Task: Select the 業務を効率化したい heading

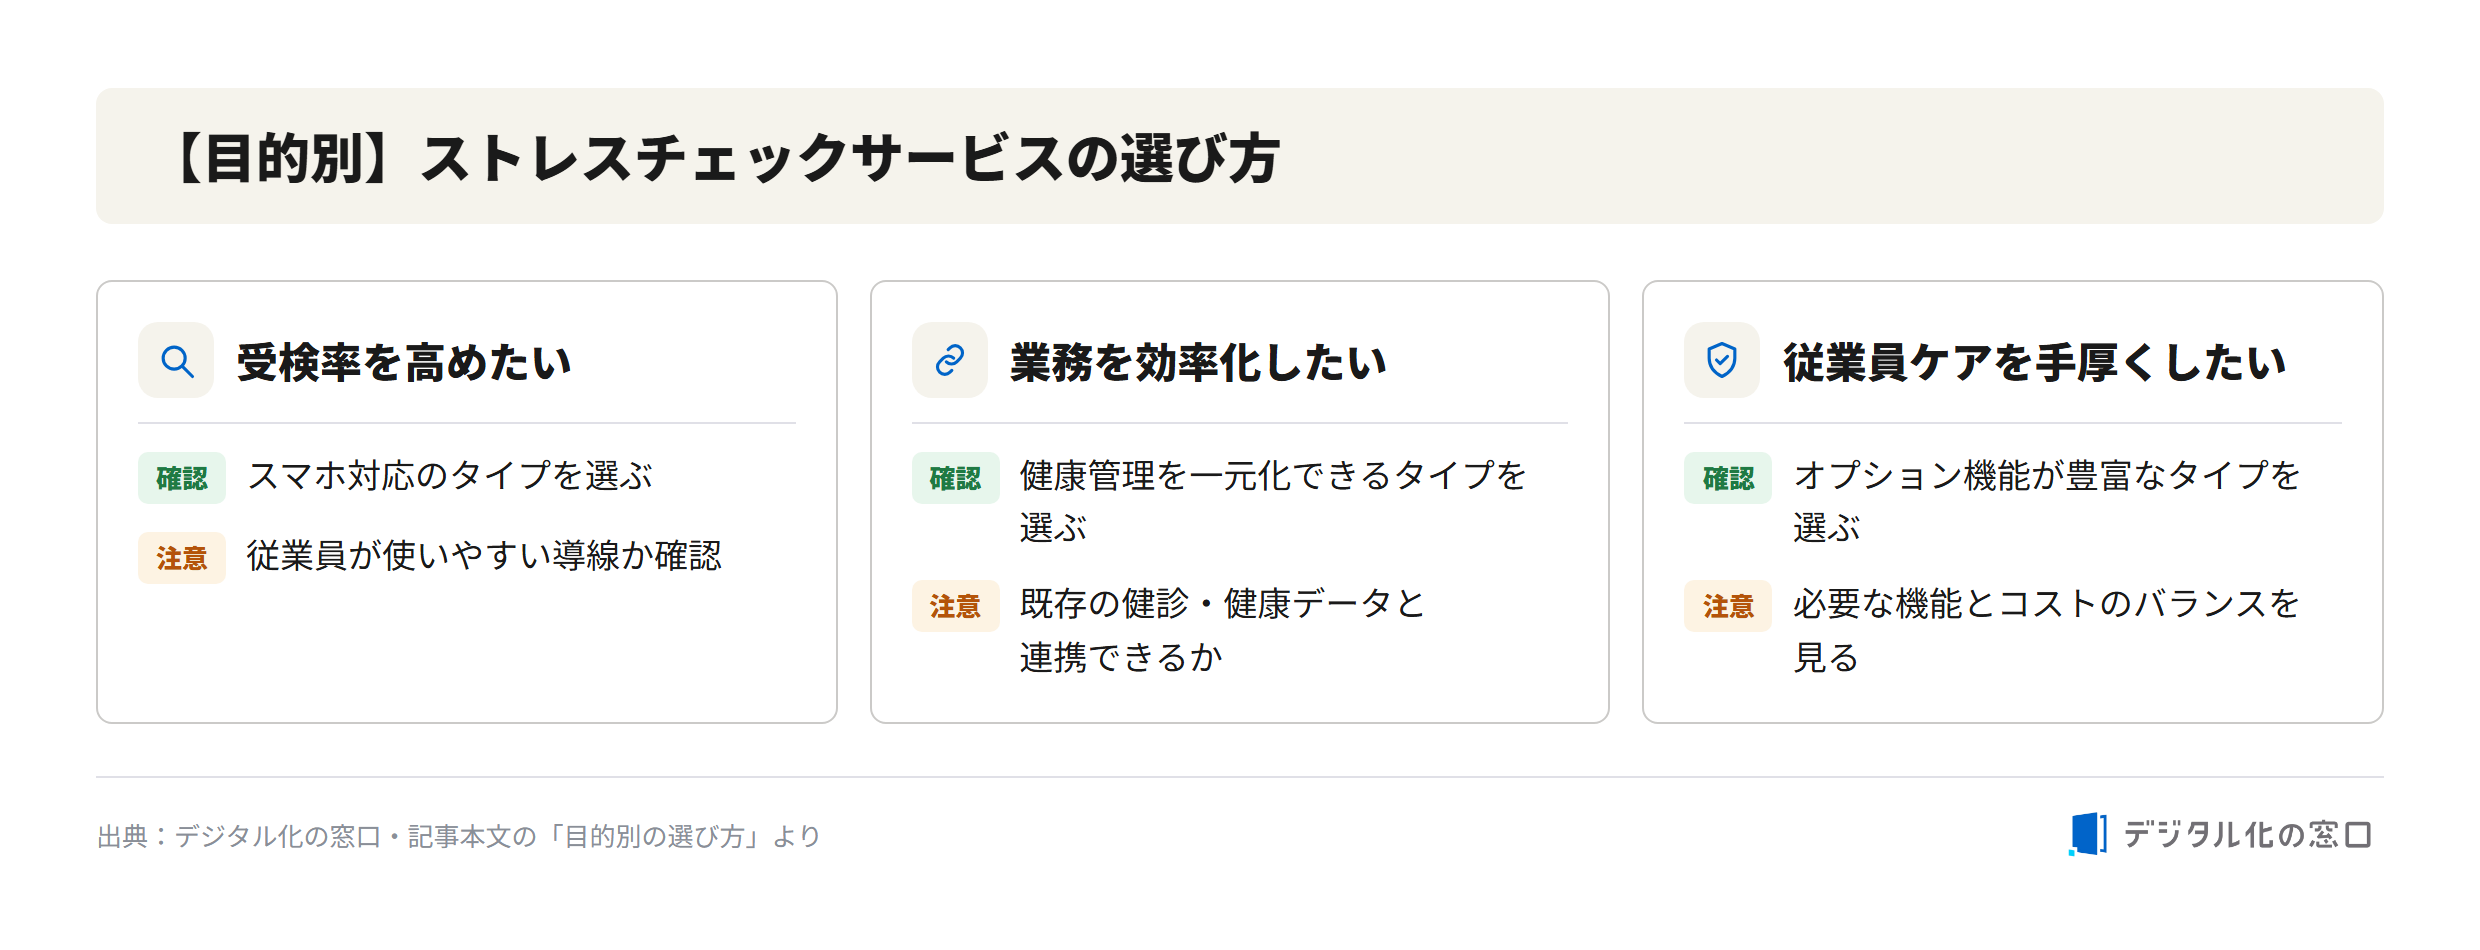Action: click(1198, 362)
